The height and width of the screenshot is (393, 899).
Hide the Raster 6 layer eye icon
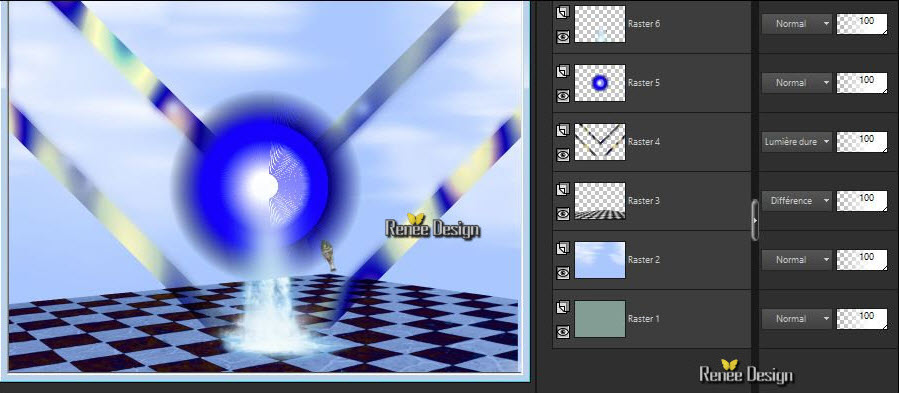(x=562, y=37)
